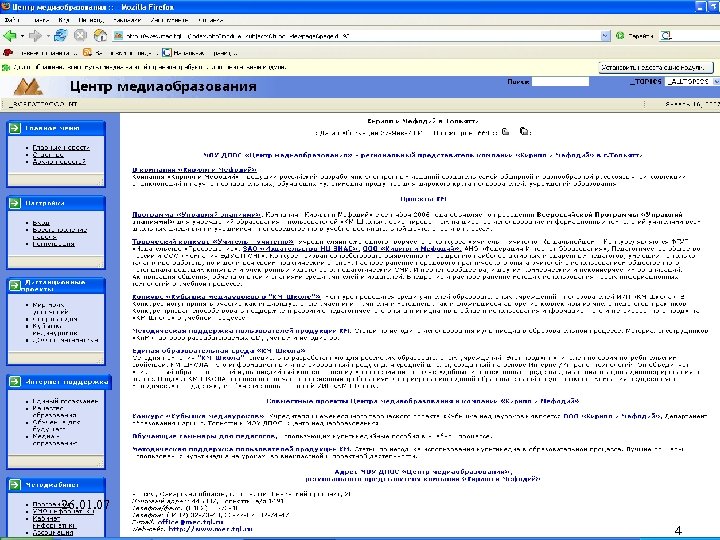Click the send-to-friend icon near article header
Viewport: 720px width, 540px height.
click(524, 132)
